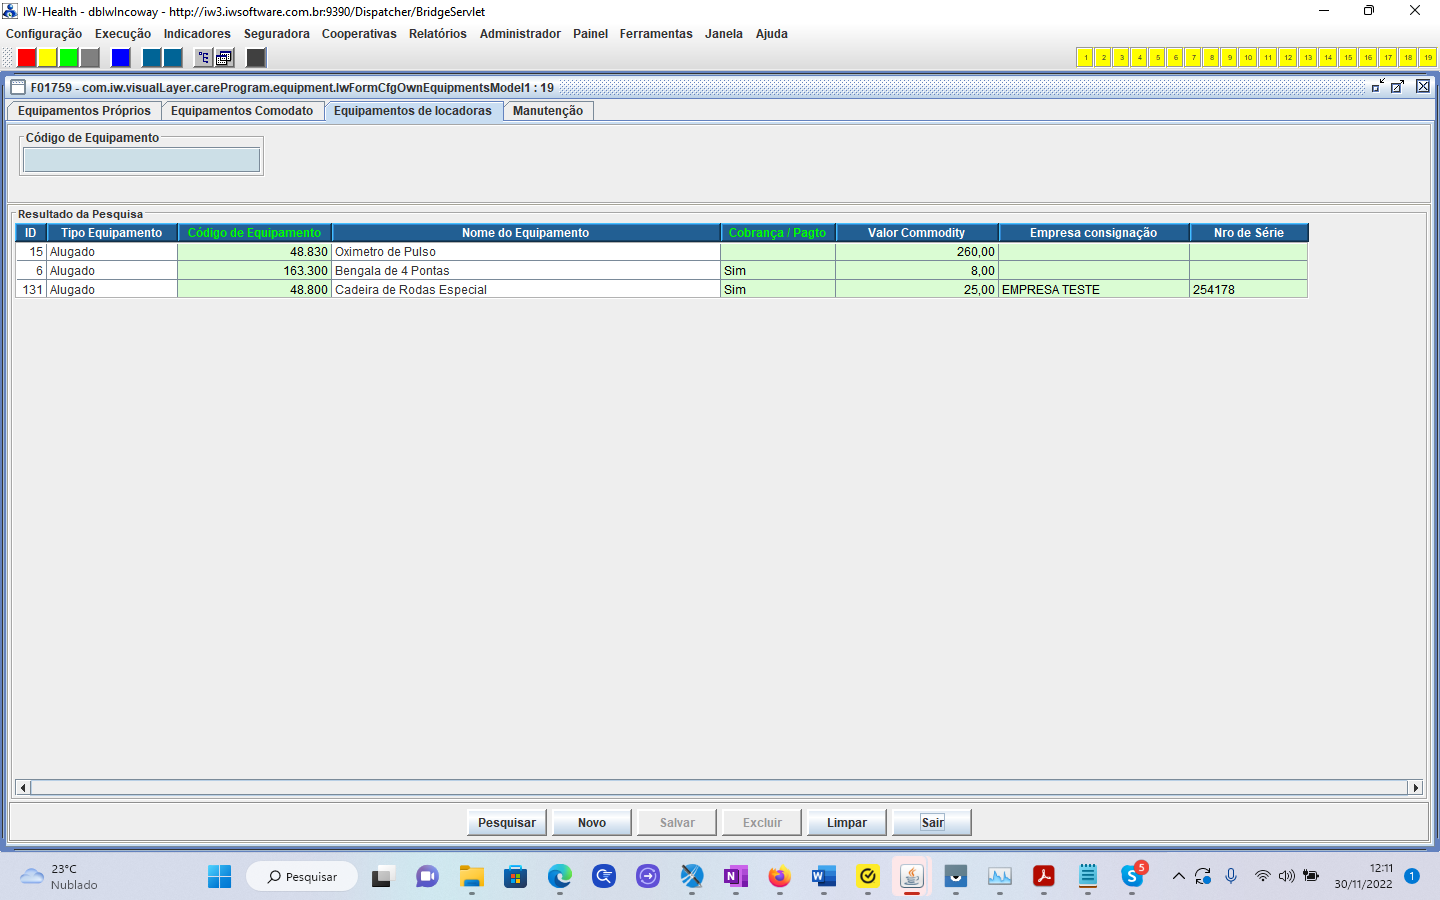The image size is (1440, 900).
Task: Click the red square toolbar button
Action: (27, 58)
